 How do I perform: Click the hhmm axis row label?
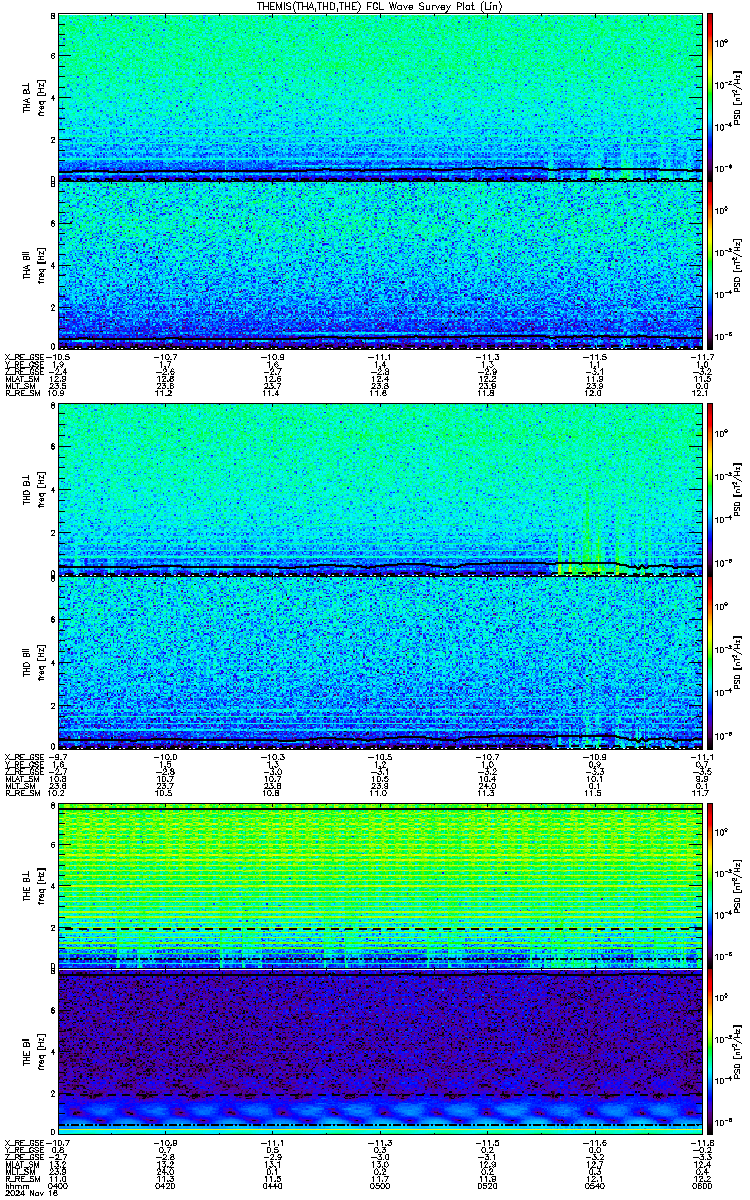16,1185
